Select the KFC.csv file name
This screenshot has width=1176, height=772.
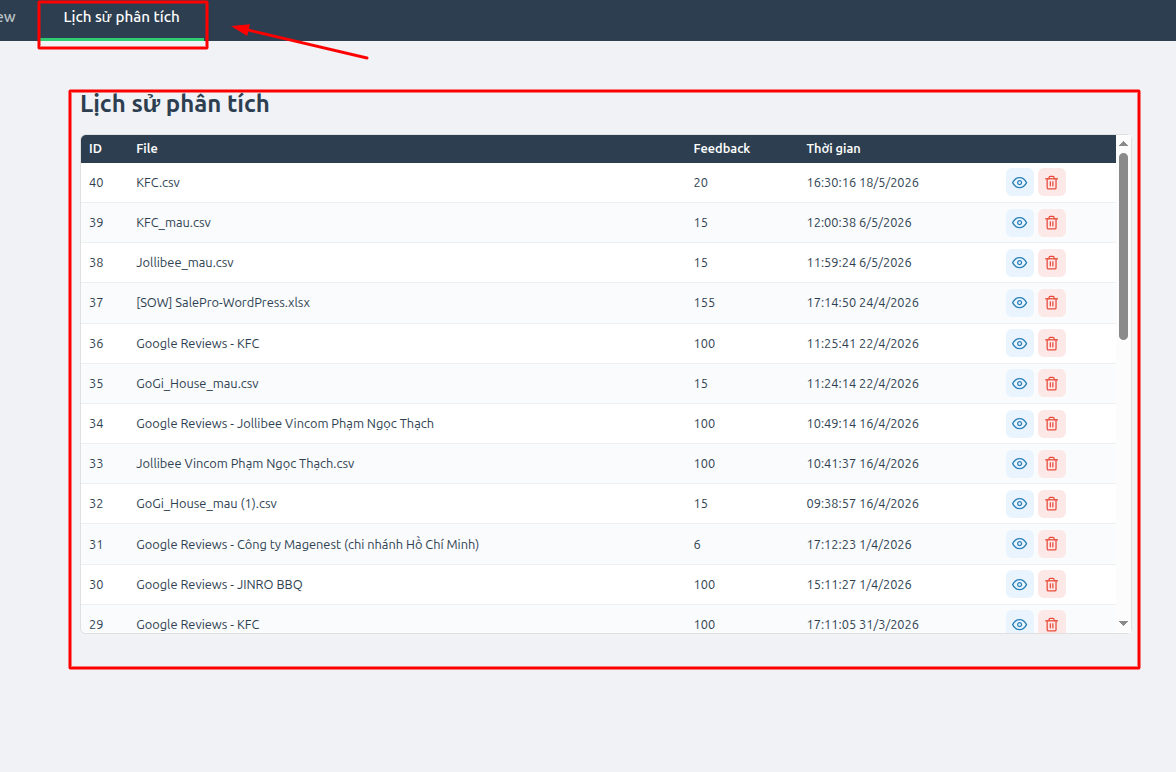pyautogui.click(x=158, y=182)
